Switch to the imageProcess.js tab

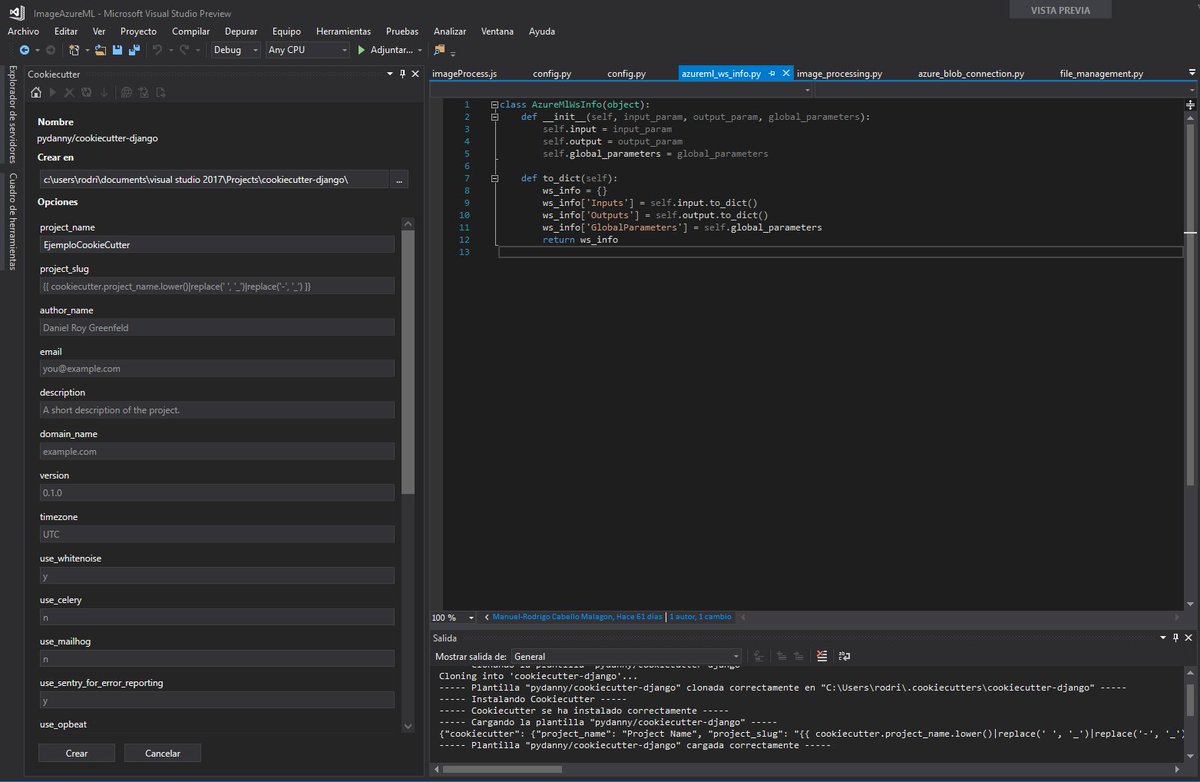465,73
